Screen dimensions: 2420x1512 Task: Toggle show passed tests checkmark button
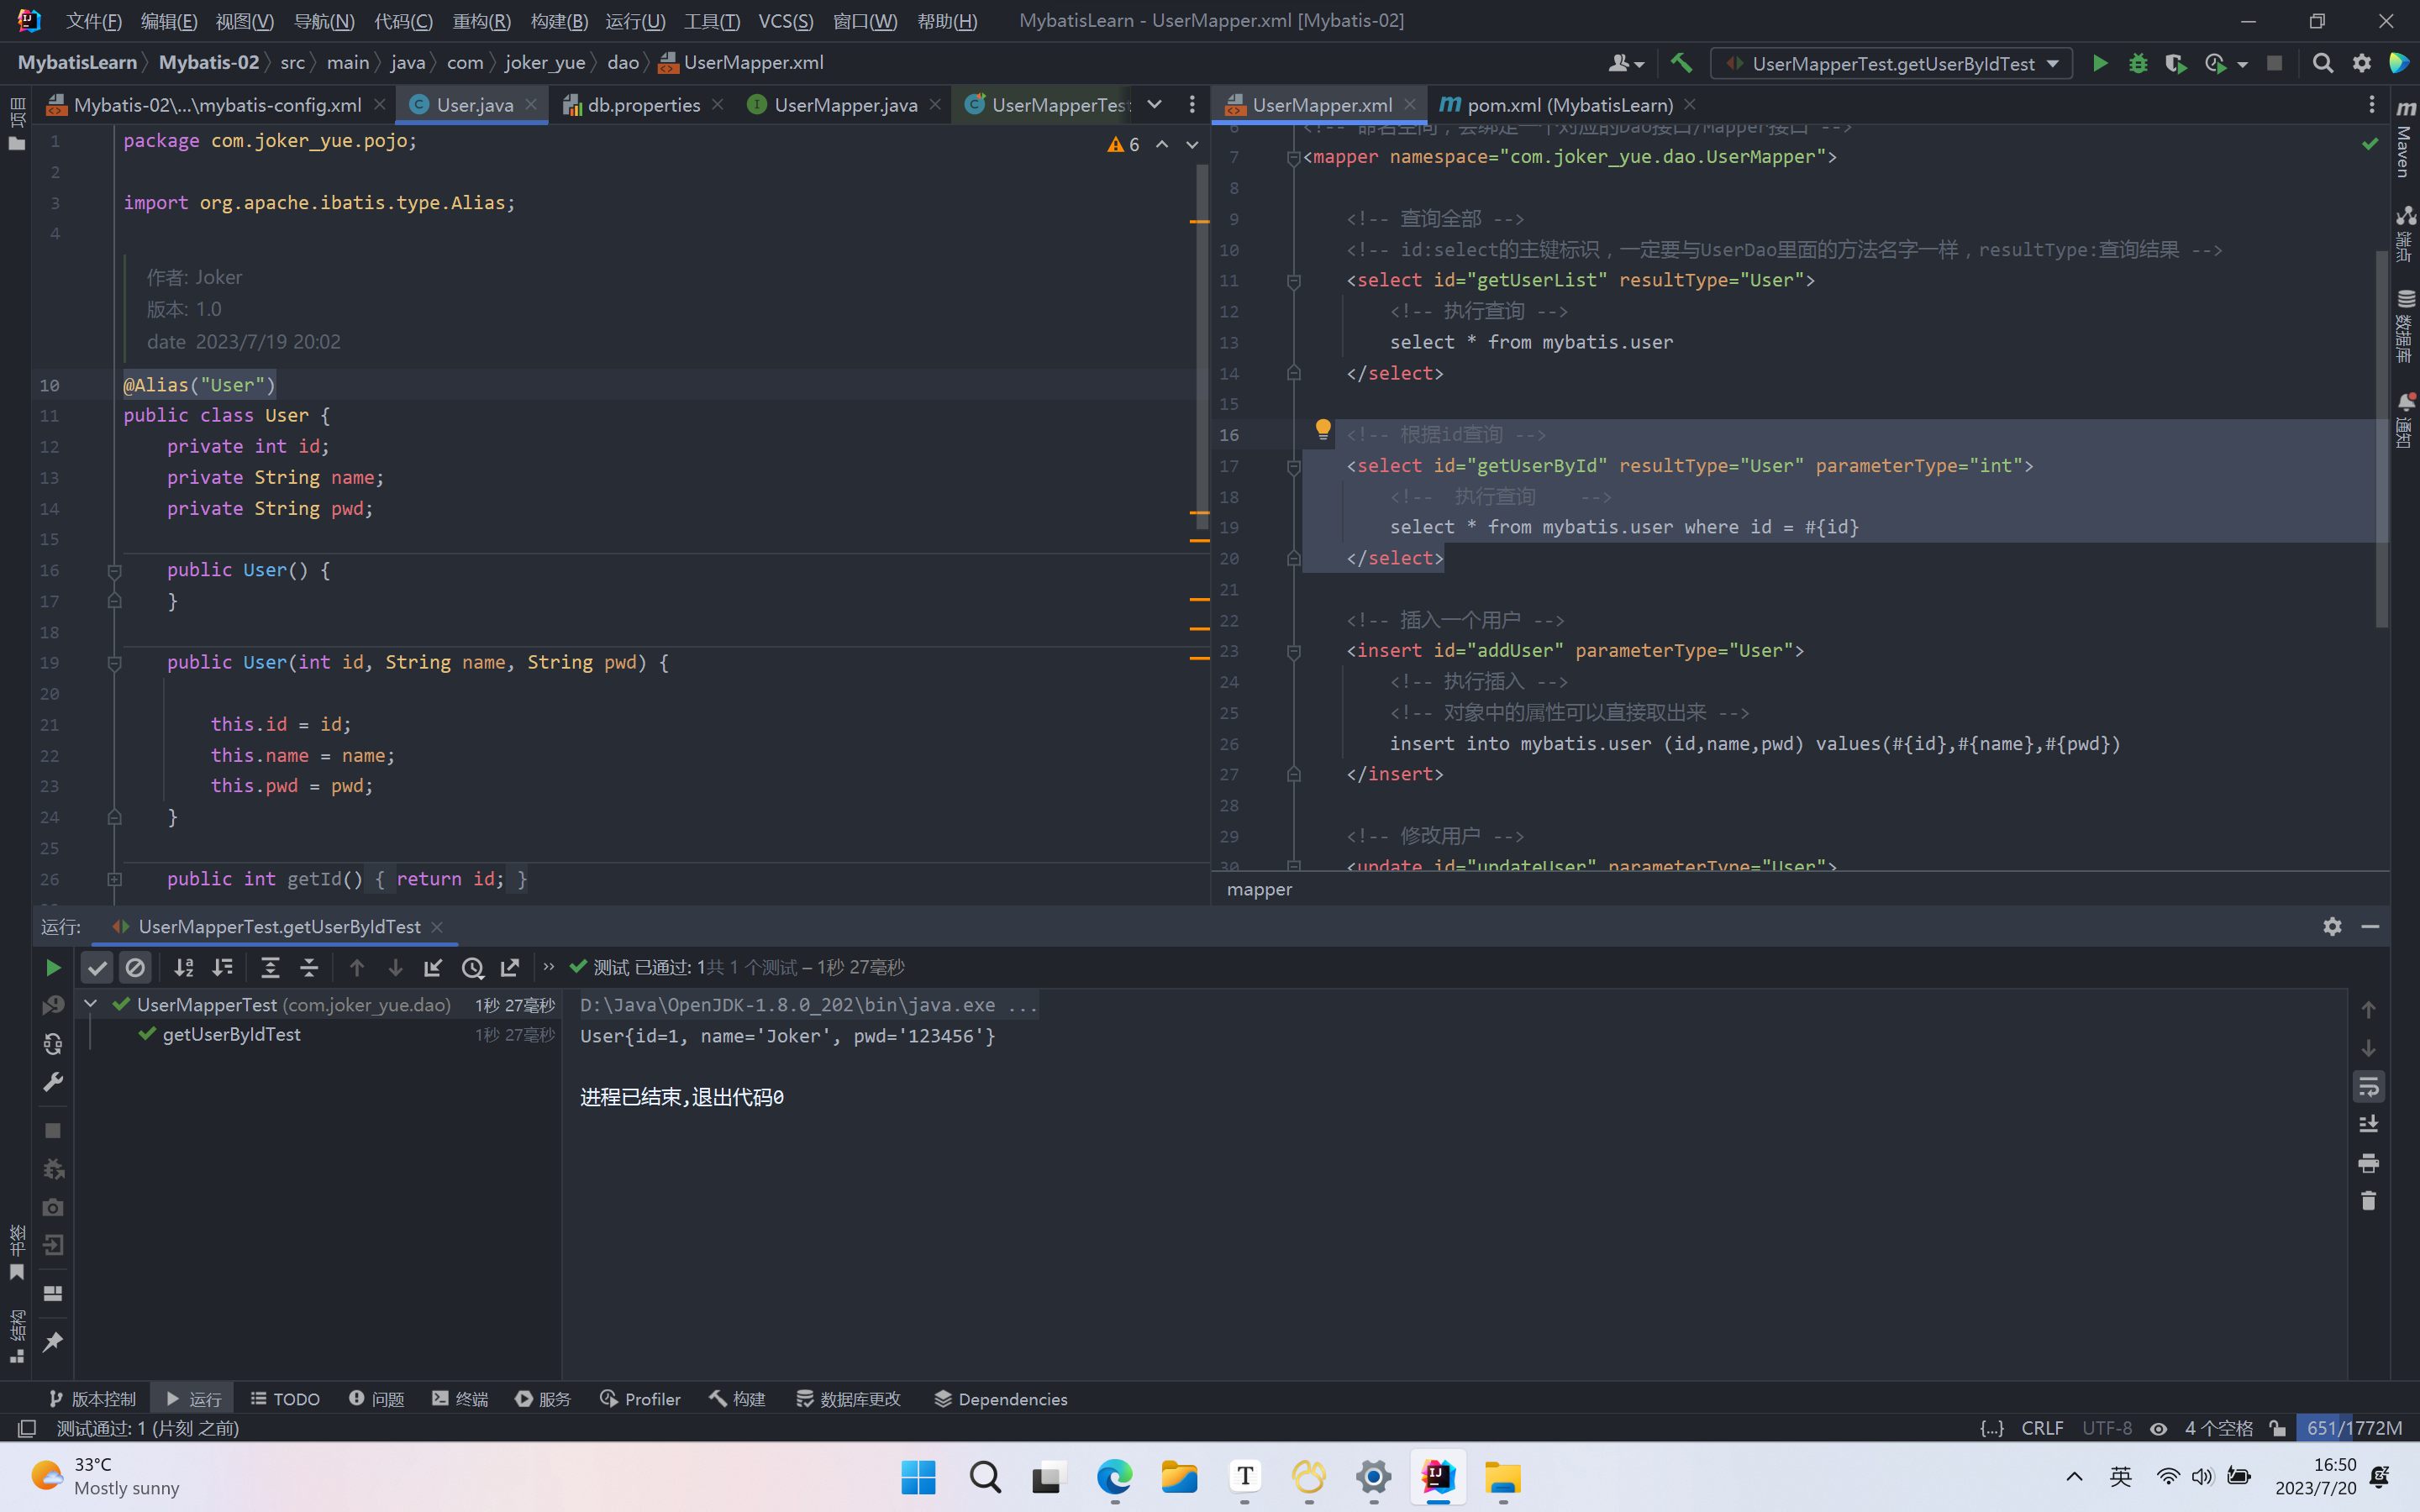point(97,967)
